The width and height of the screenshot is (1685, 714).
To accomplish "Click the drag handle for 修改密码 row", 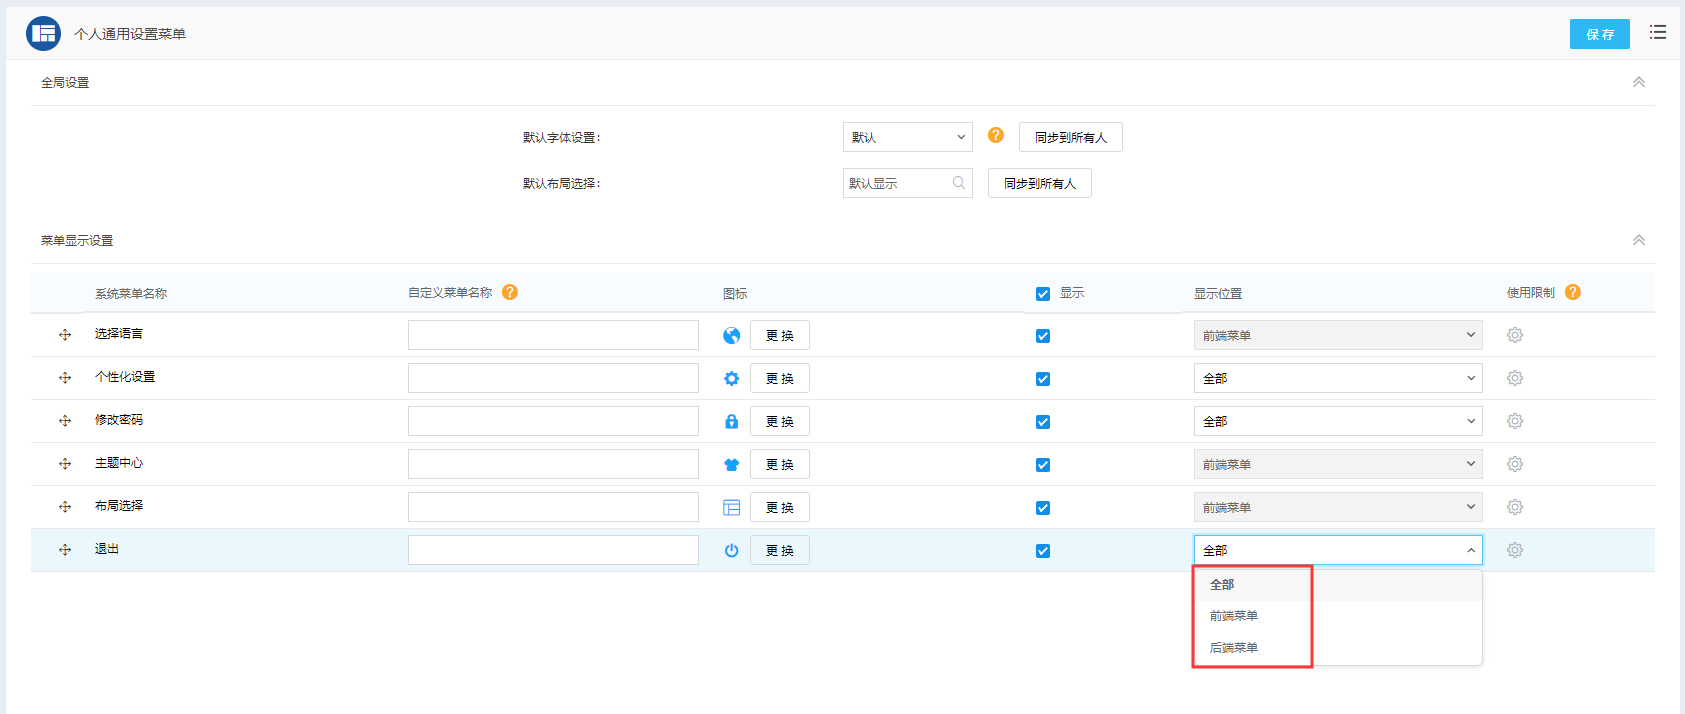I will point(65,421).
